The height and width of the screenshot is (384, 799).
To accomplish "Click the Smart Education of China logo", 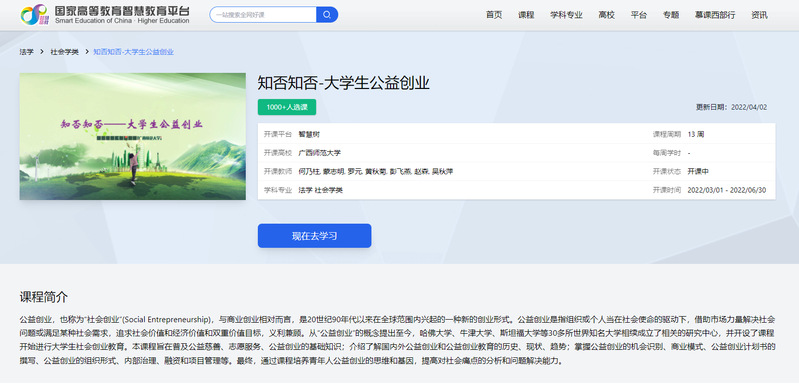I will pyautogui.click(x=105, y=15).
